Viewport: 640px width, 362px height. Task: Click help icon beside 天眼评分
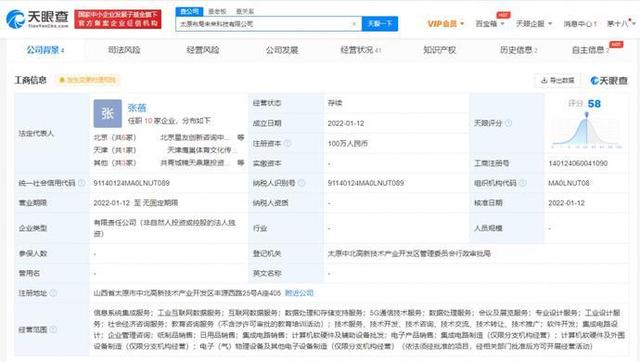coord(508,123)
